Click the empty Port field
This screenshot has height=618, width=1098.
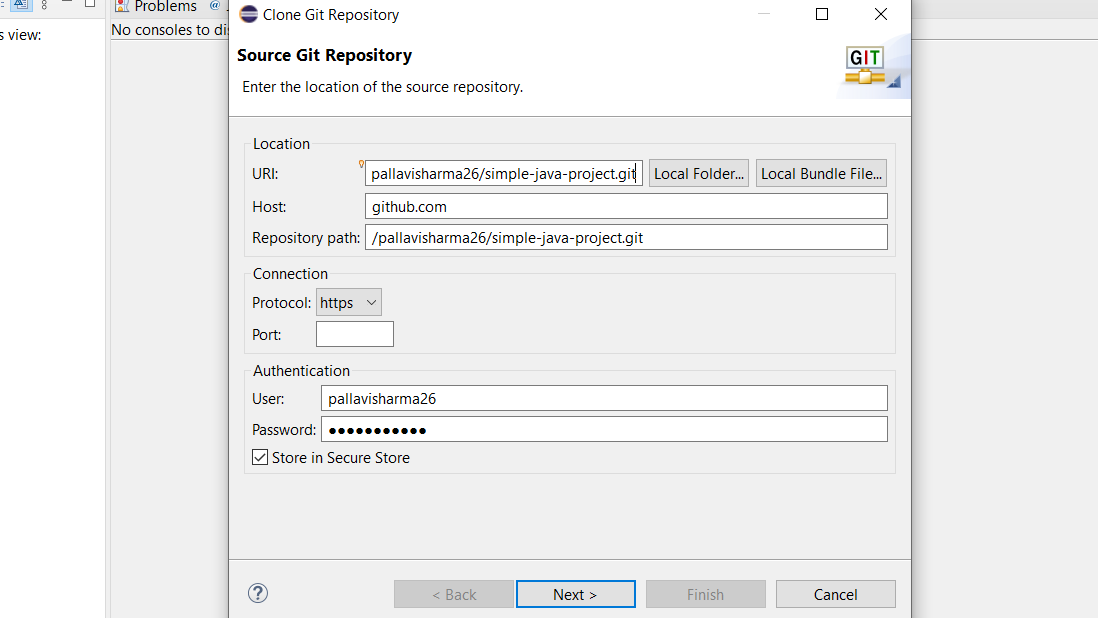point(354,333)
